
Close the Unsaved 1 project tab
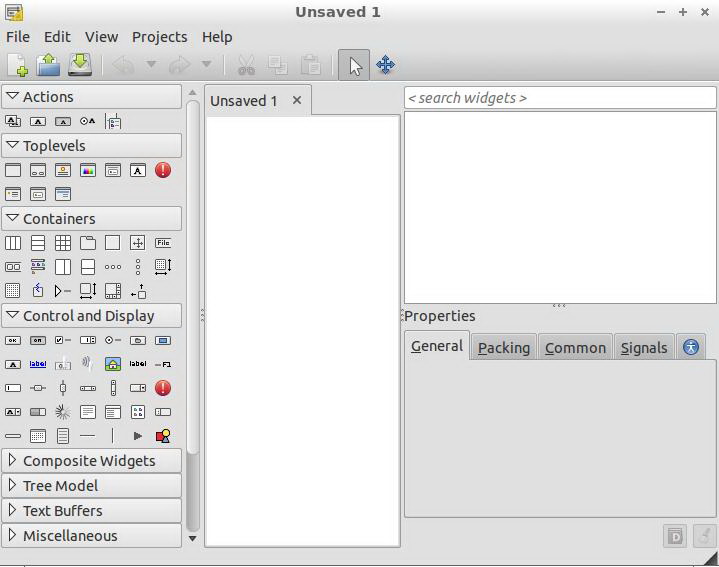point(297,100)
